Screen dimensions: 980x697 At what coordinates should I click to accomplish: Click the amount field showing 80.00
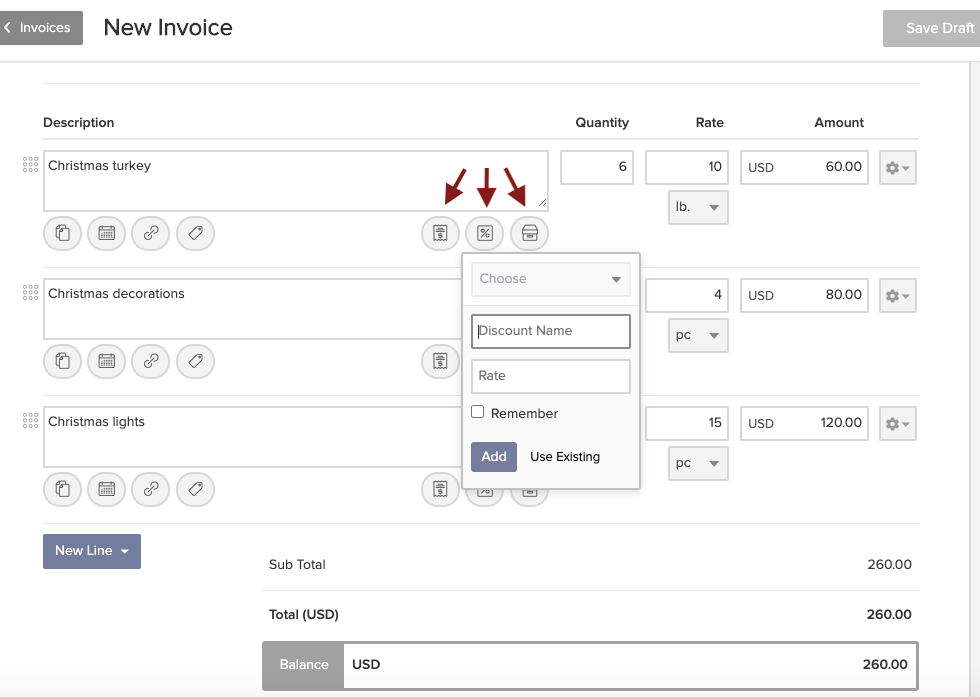[x=804, y=295]
